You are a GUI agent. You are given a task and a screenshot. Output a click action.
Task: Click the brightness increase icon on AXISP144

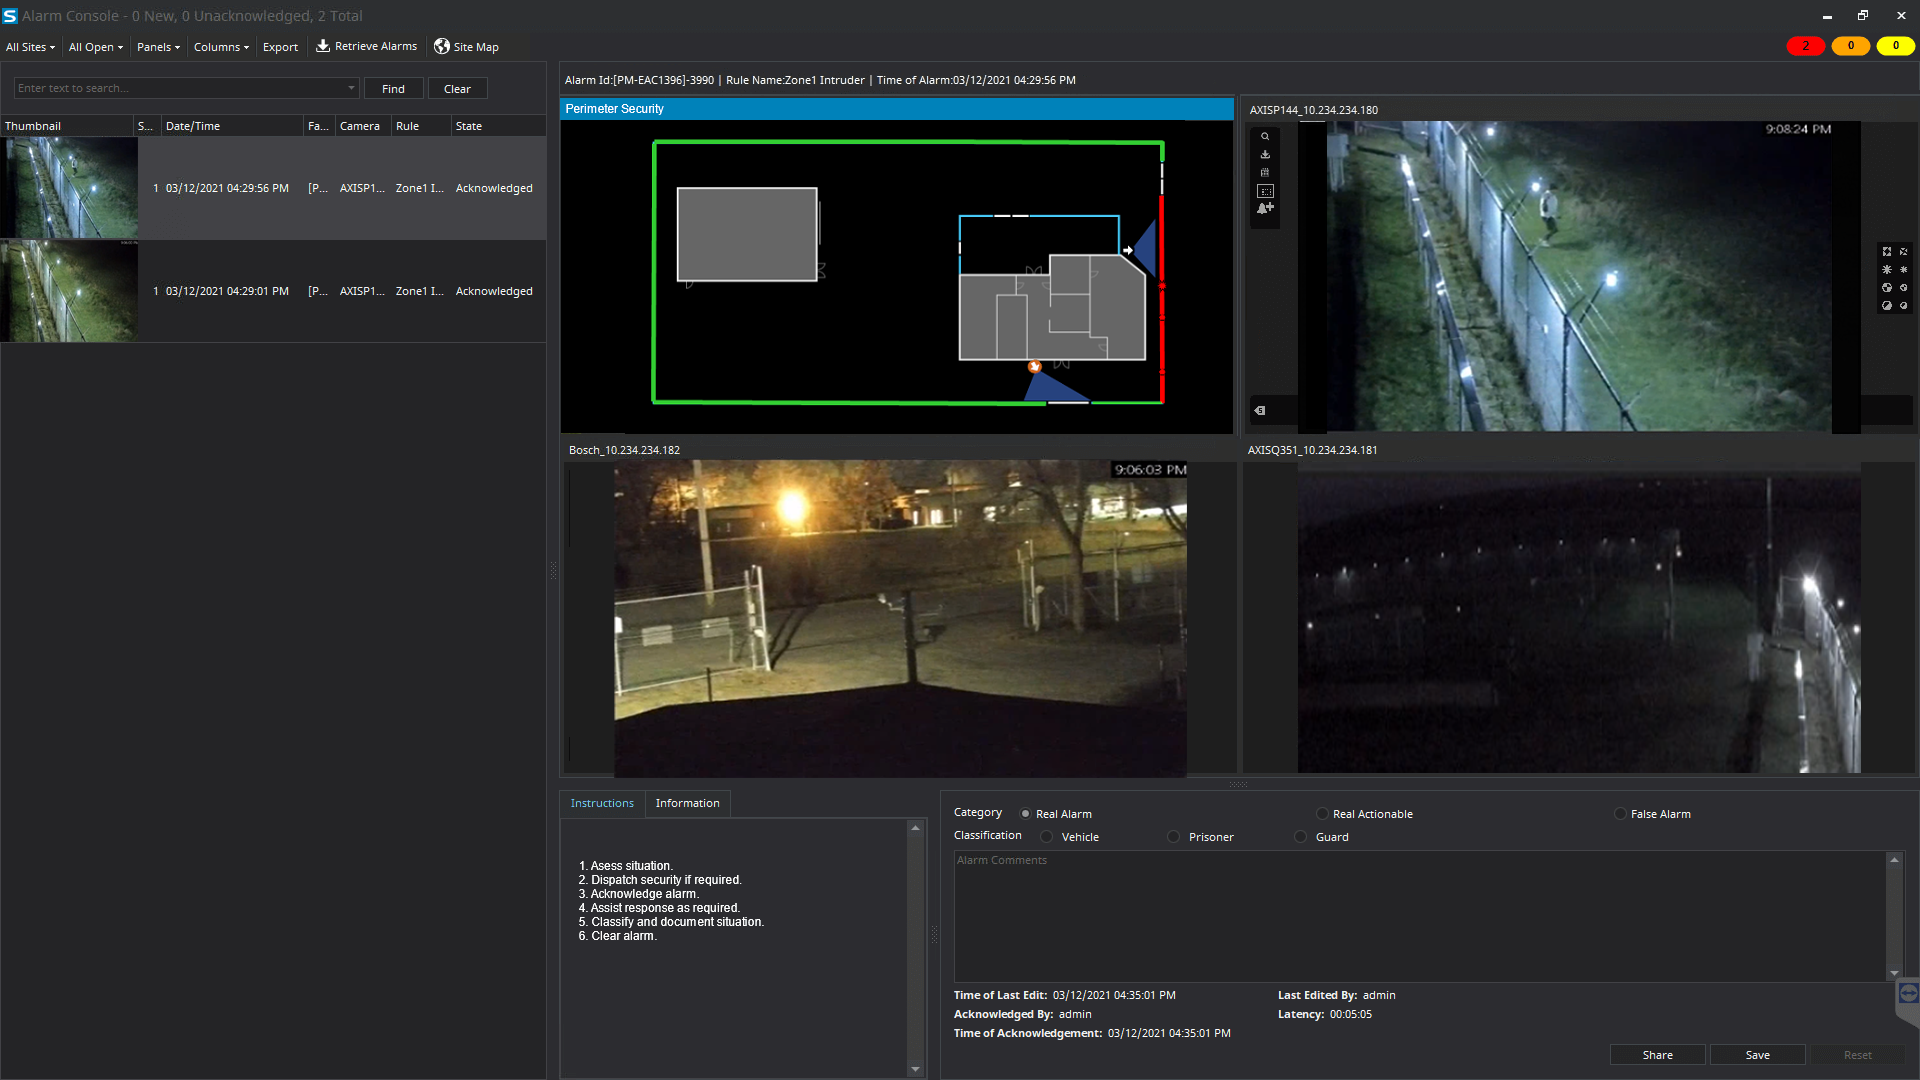tap(1887, 269)
